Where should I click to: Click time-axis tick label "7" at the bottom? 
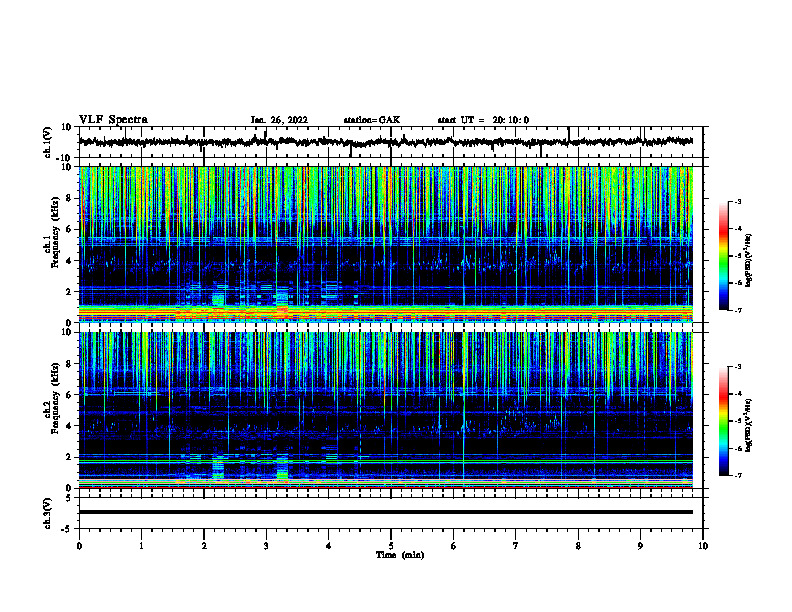(x=516, y=546)
